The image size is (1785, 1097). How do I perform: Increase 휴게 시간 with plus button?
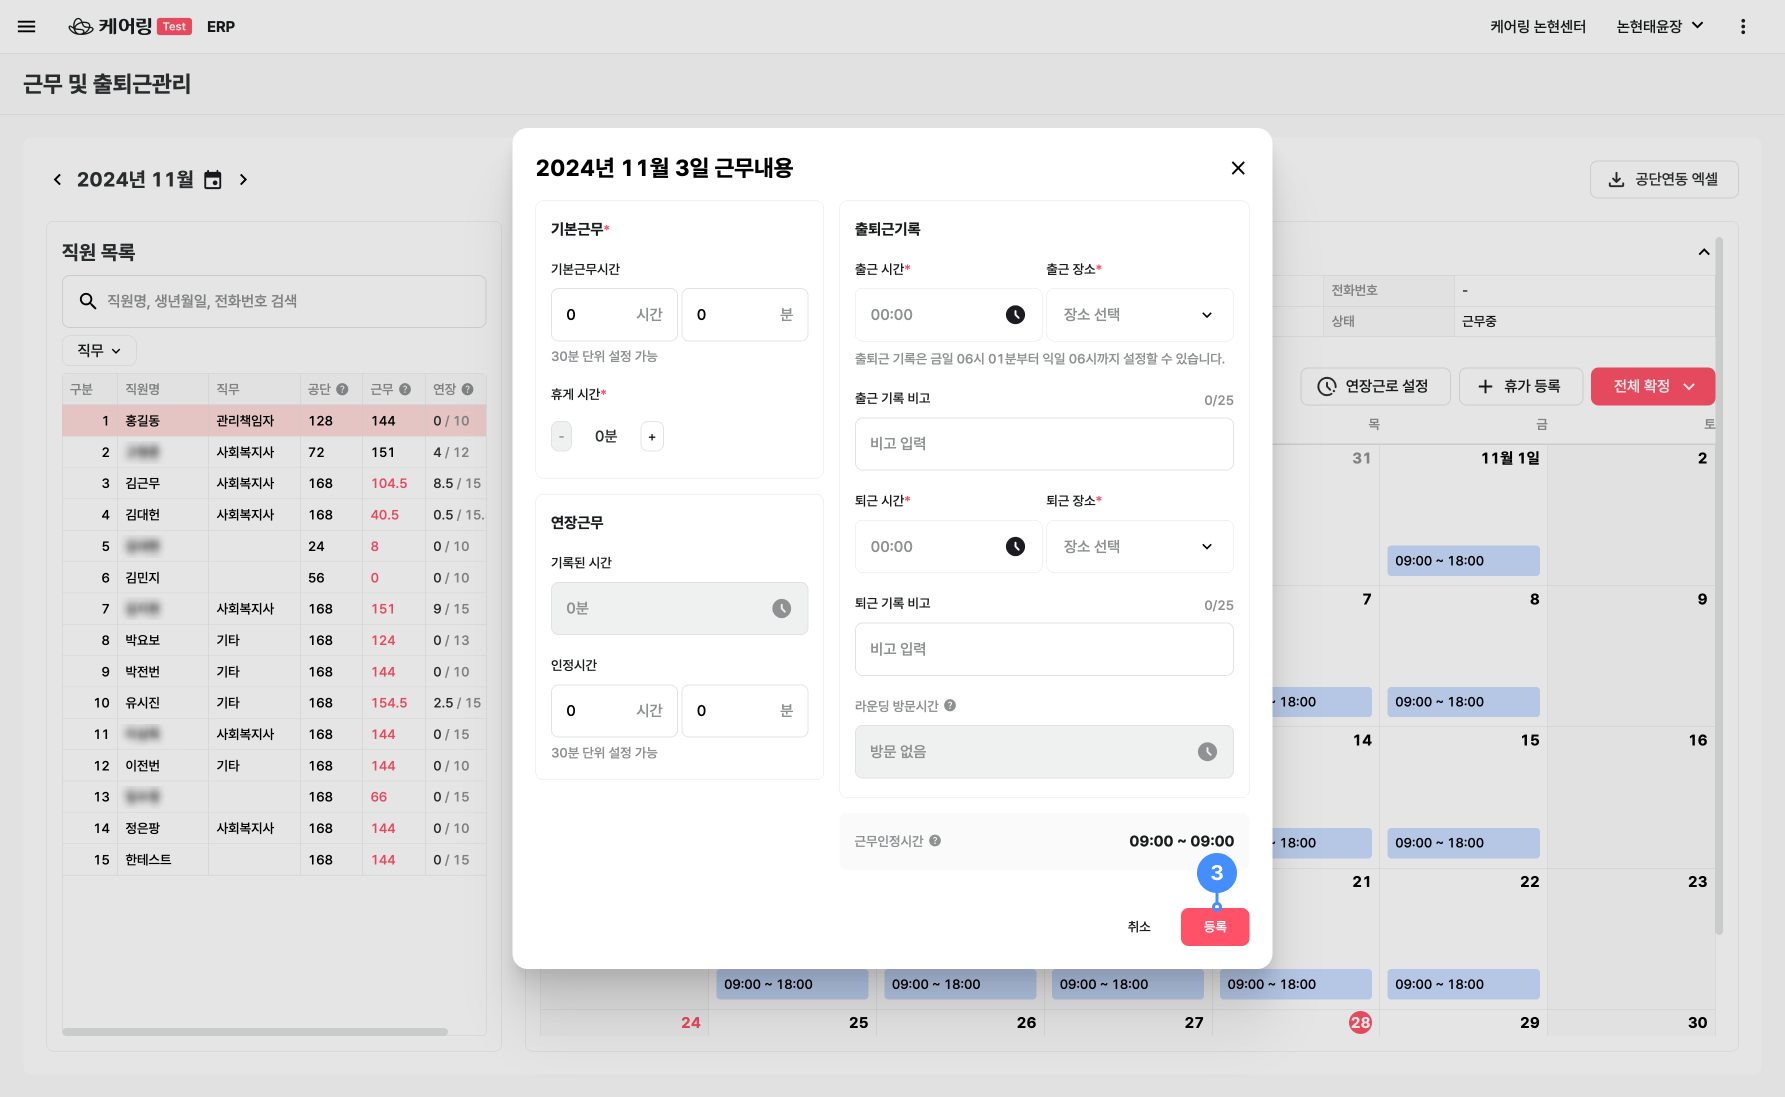point(652,437)
